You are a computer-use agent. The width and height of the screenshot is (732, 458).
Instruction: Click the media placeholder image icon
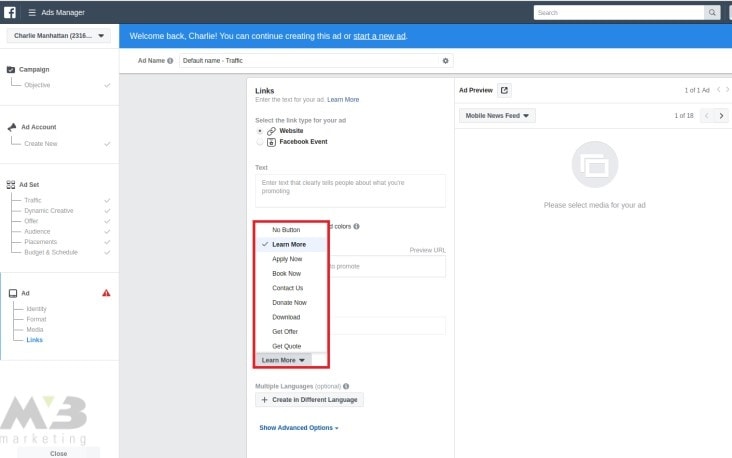595,164
